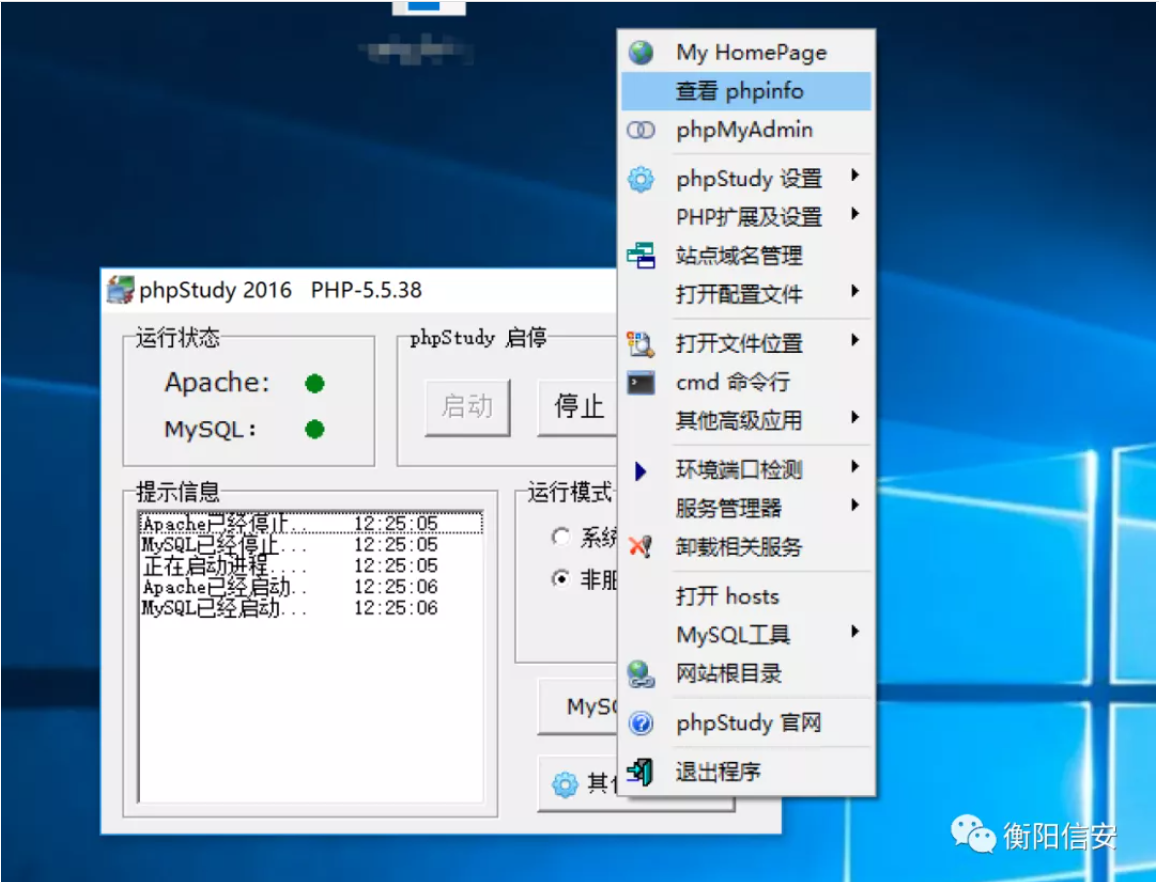Expand 其他高级应用 submenu arrow

pyautogui.click(x=855, y=418)
